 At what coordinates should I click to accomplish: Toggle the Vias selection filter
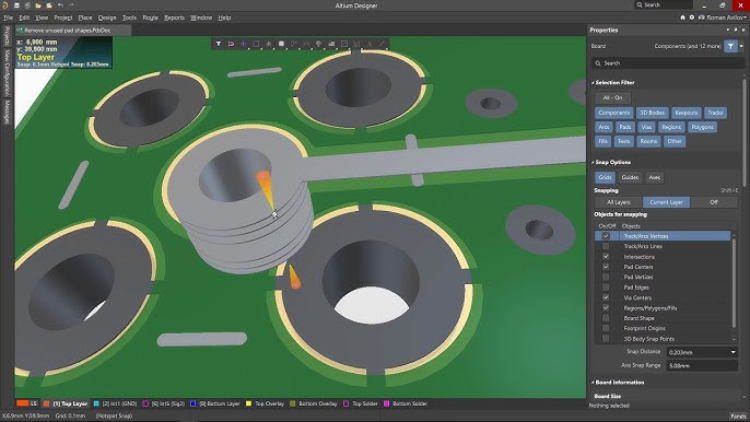click(x=647, y=127)
